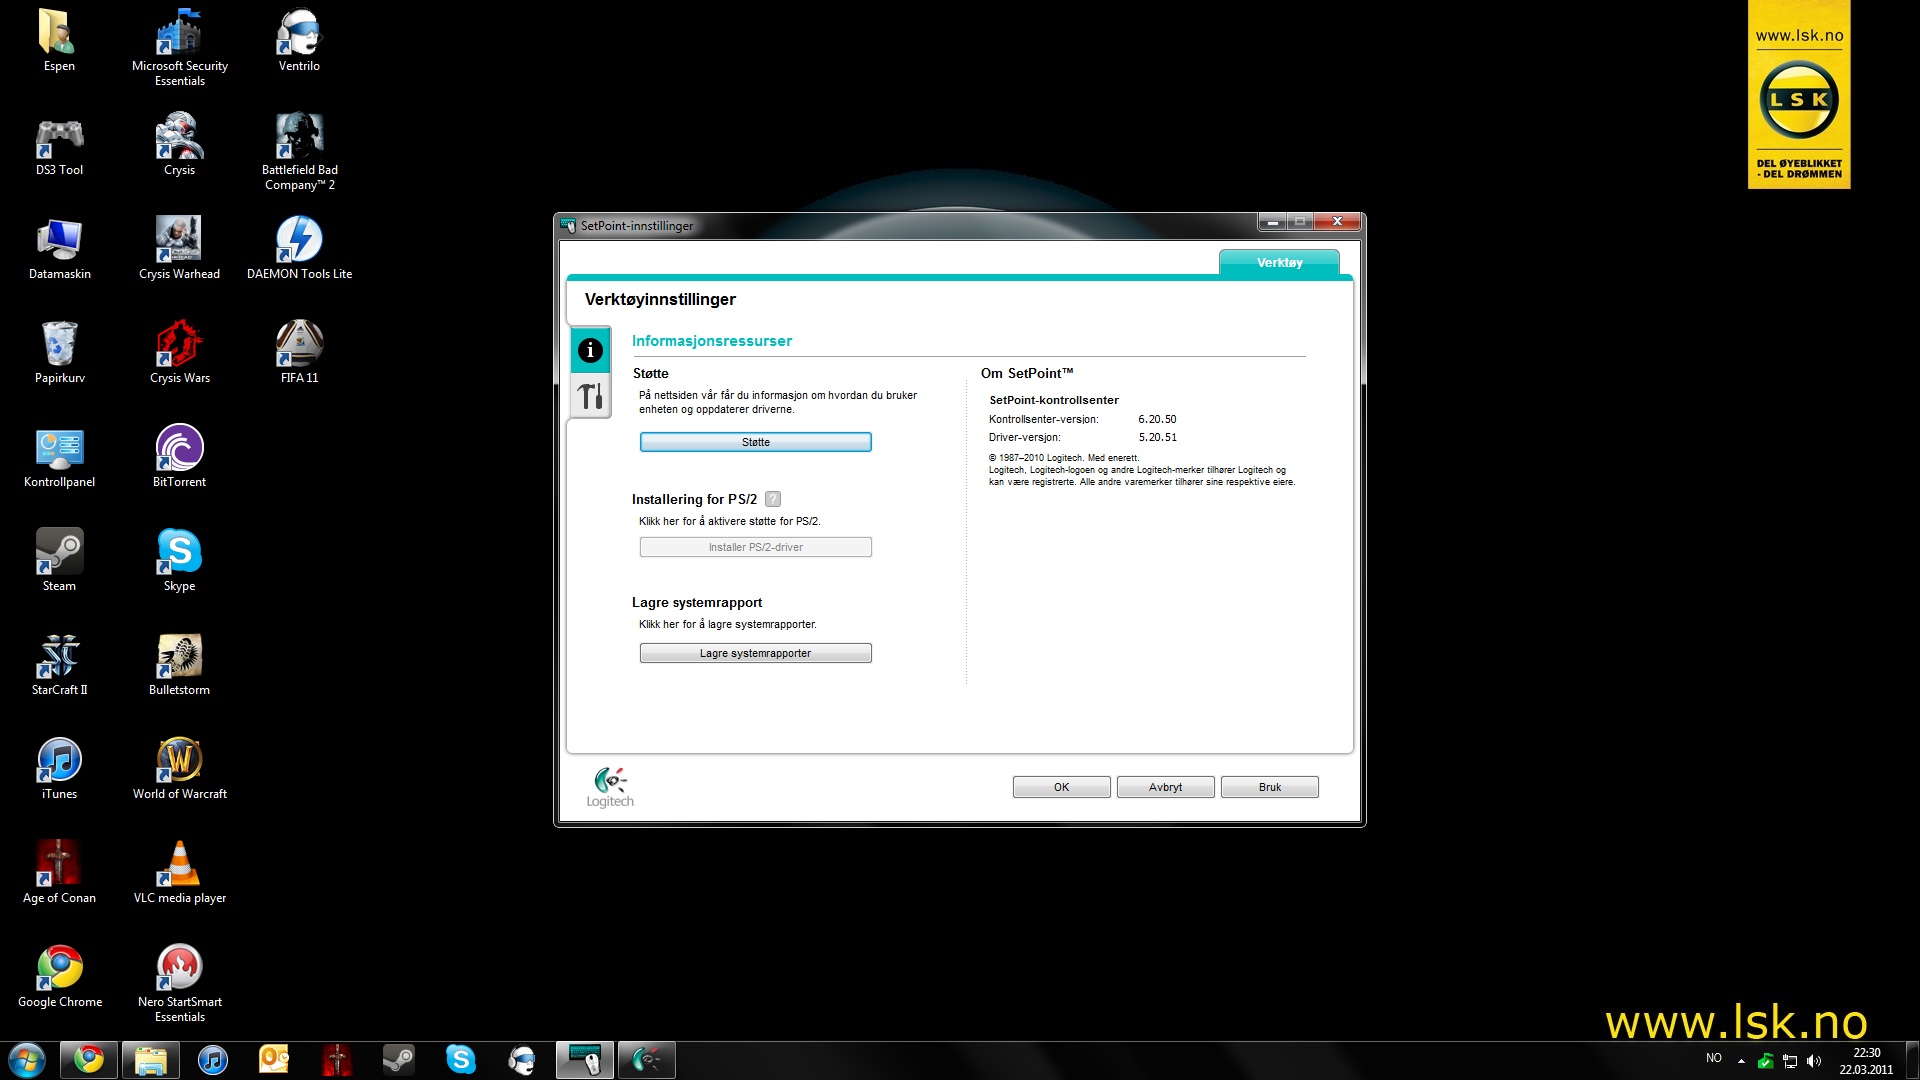Open the tools settings sidebar icon
This screenshot has height=1080, width=1920.
[590, 396]
